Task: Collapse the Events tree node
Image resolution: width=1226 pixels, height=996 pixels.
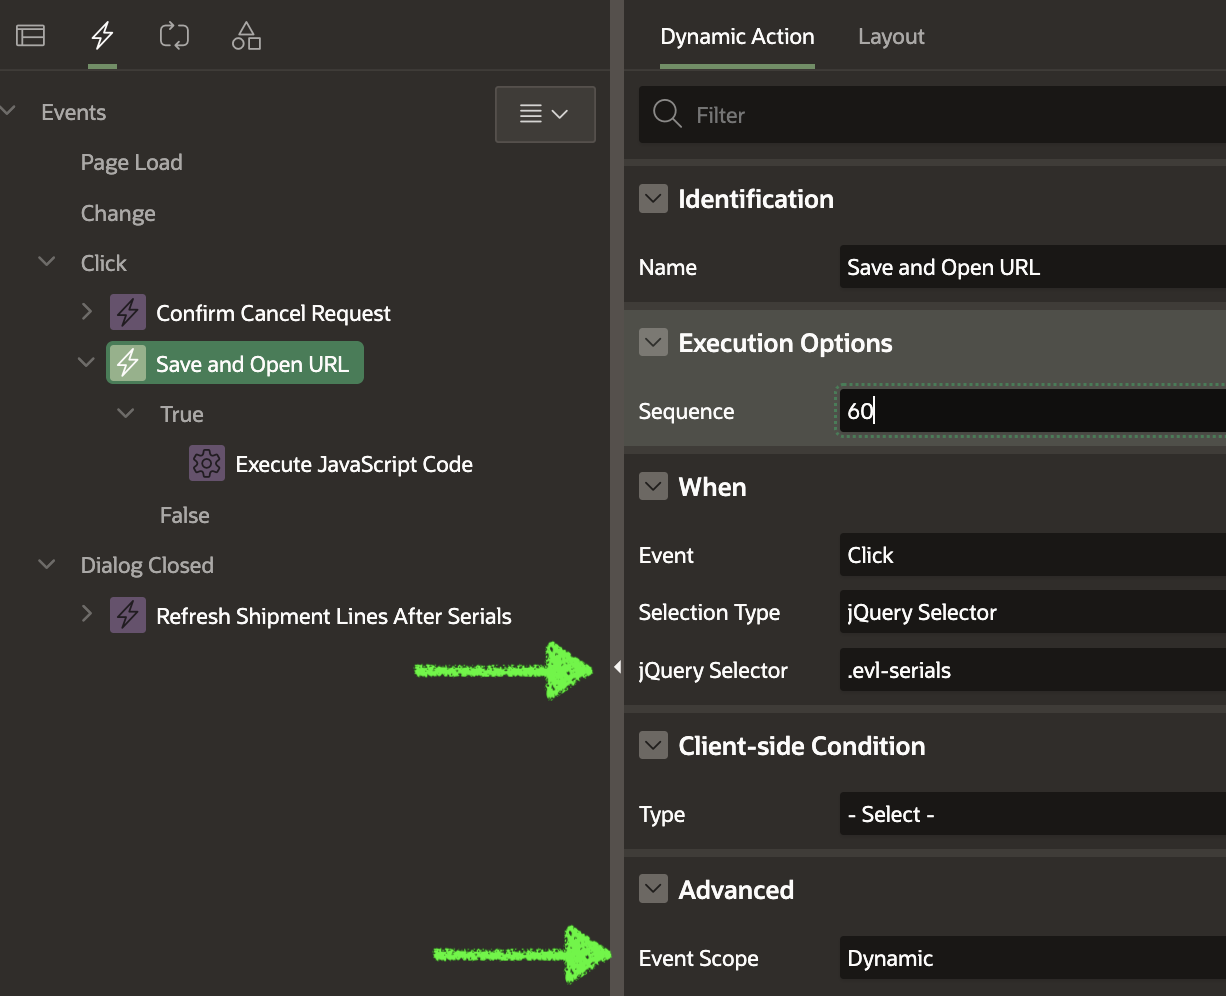Action: click(9, 111)
